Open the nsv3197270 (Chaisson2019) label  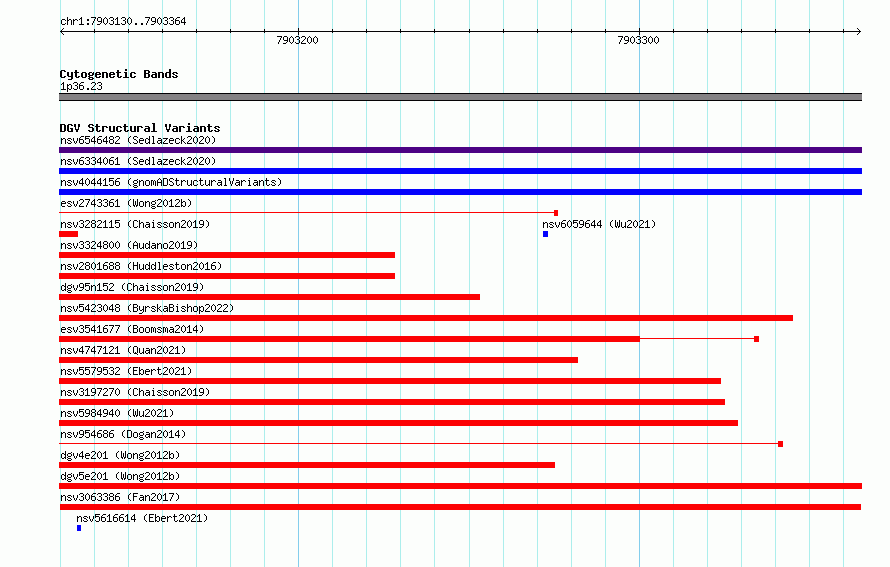pos(135,392)
